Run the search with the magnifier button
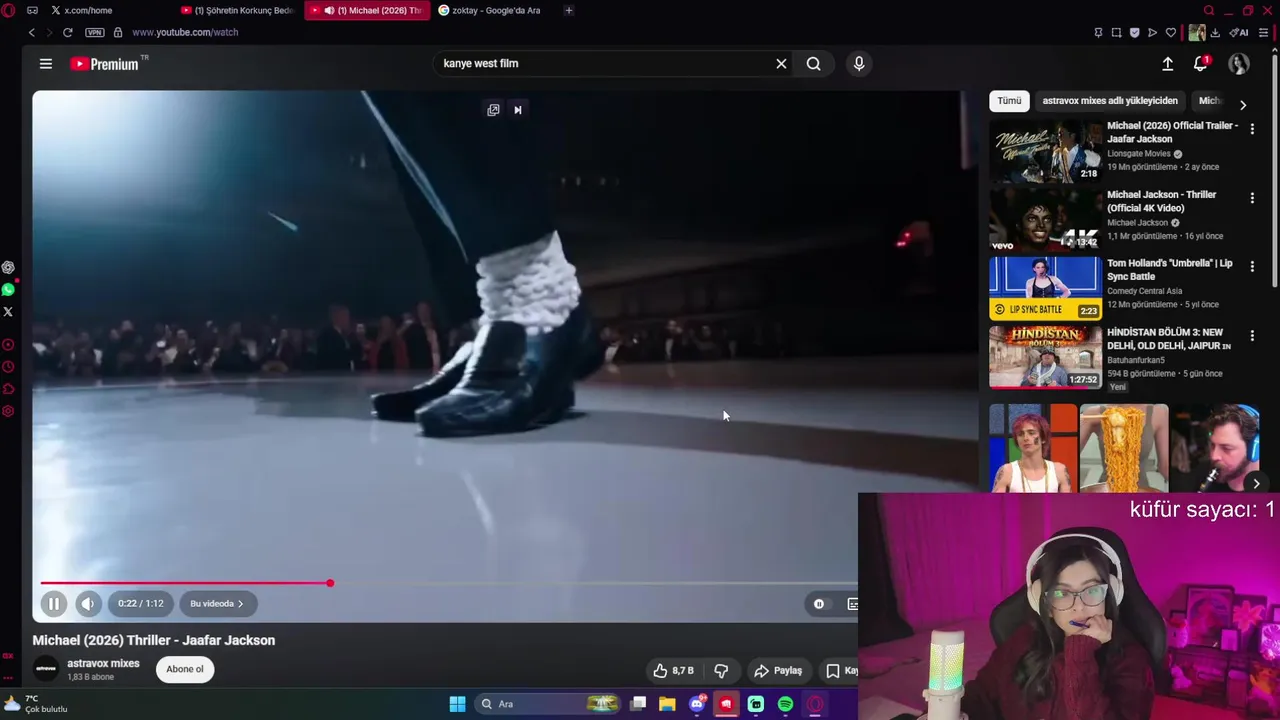 point(814,63)
